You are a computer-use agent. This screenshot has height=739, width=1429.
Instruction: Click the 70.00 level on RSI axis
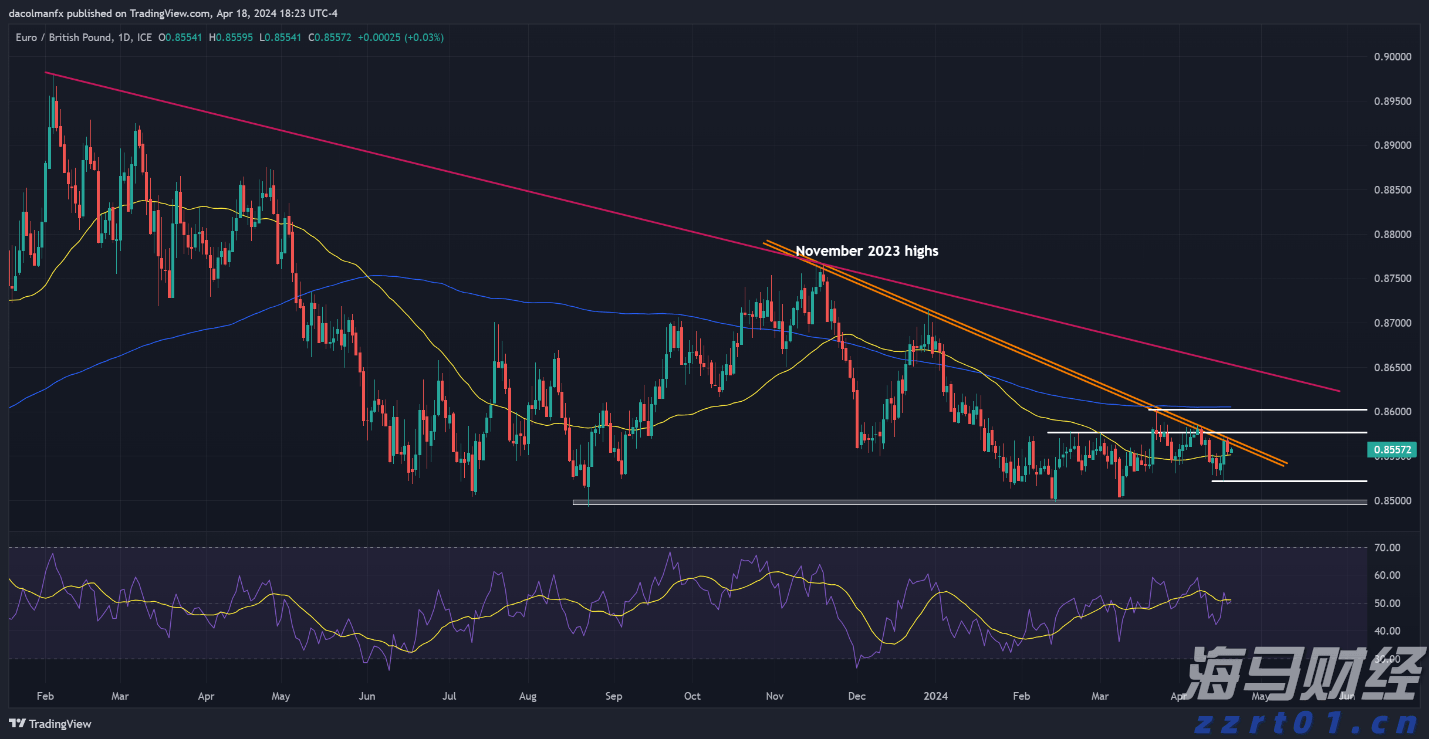point(1386,548)
